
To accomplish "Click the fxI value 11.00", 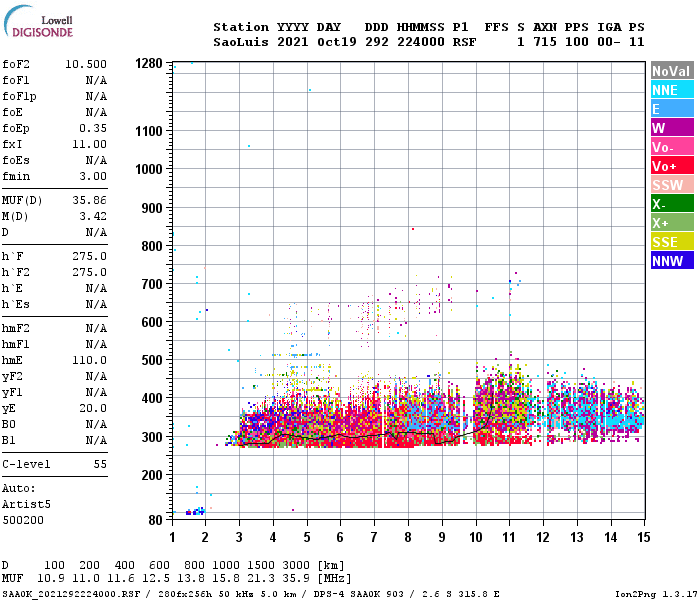I will click(x=90, y=144).
